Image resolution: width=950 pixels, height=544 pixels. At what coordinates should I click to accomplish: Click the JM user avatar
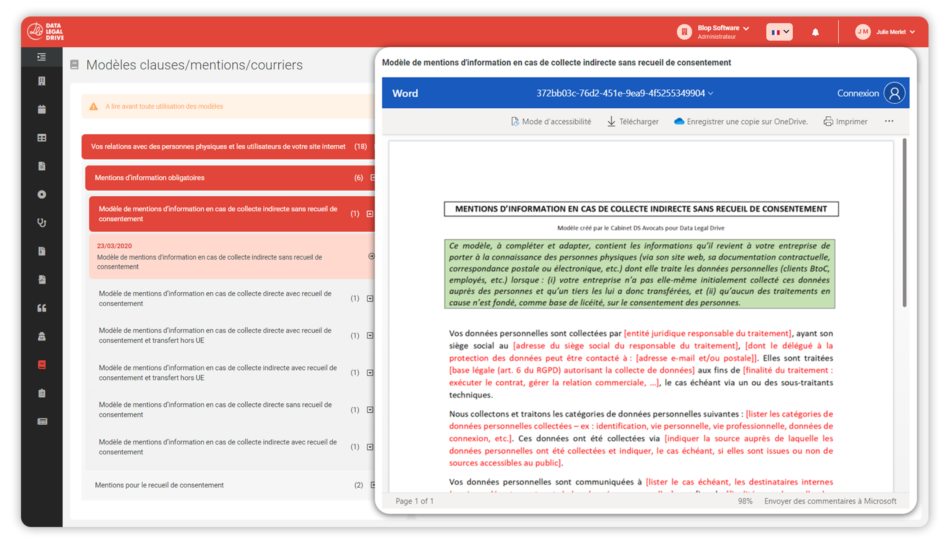[x=862, y=32]
